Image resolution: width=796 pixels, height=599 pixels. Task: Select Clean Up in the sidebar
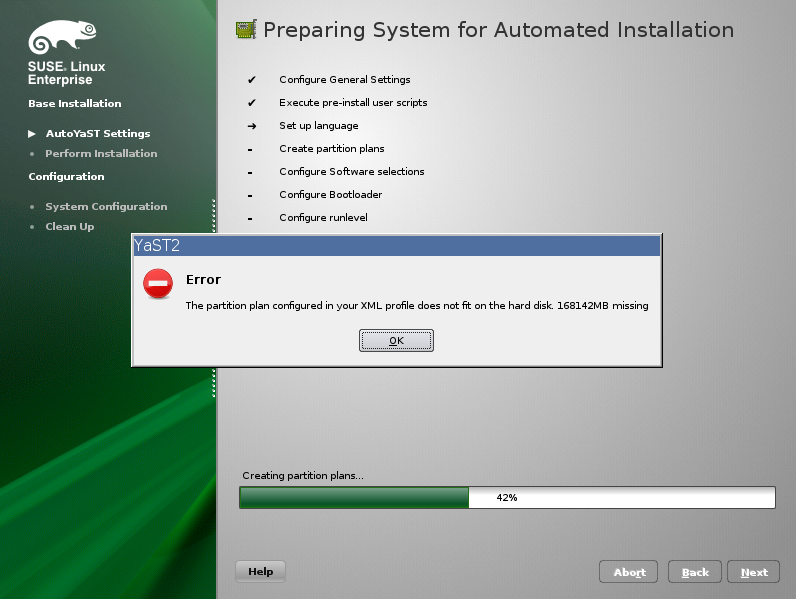pos(70,226)
